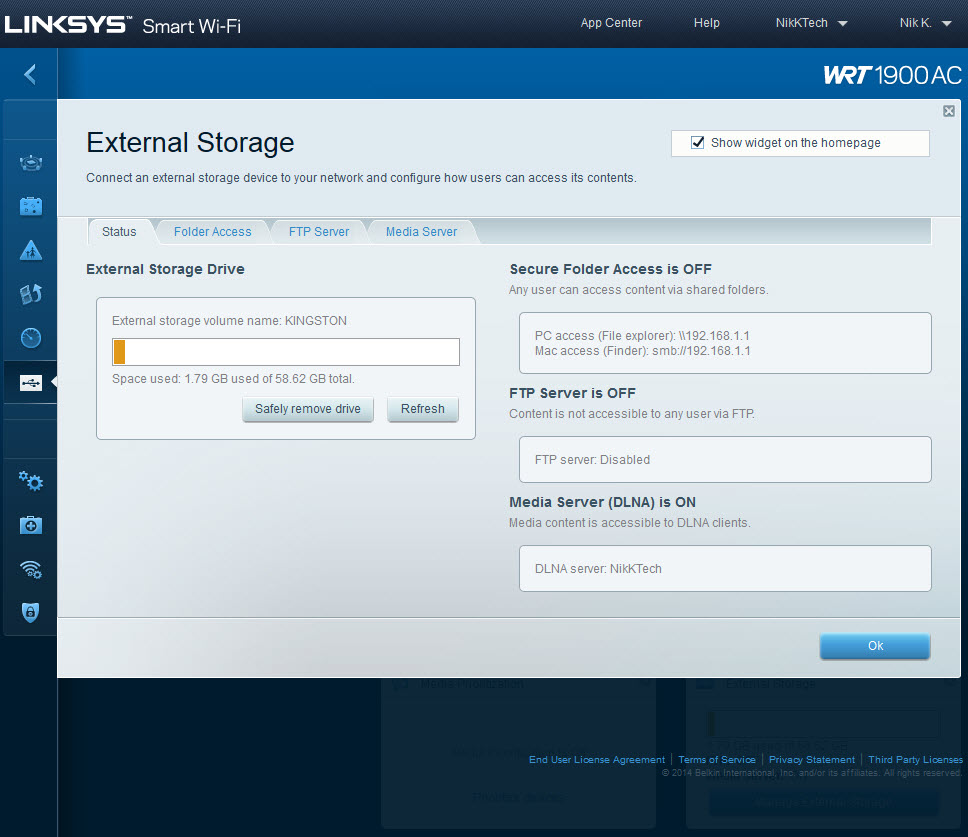Screen dimensions: 968x837
Task: Click Safely remove drive button
Action: point(308,409)
